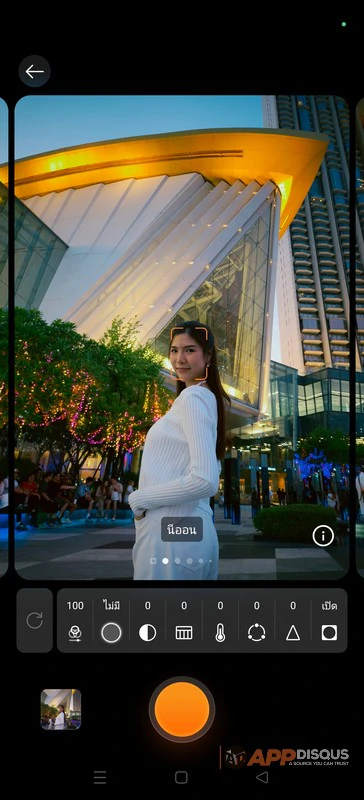Open the grid-shaped adjustment icon
The height and width of the screenshot is (800, 364).
coord(184,621)
